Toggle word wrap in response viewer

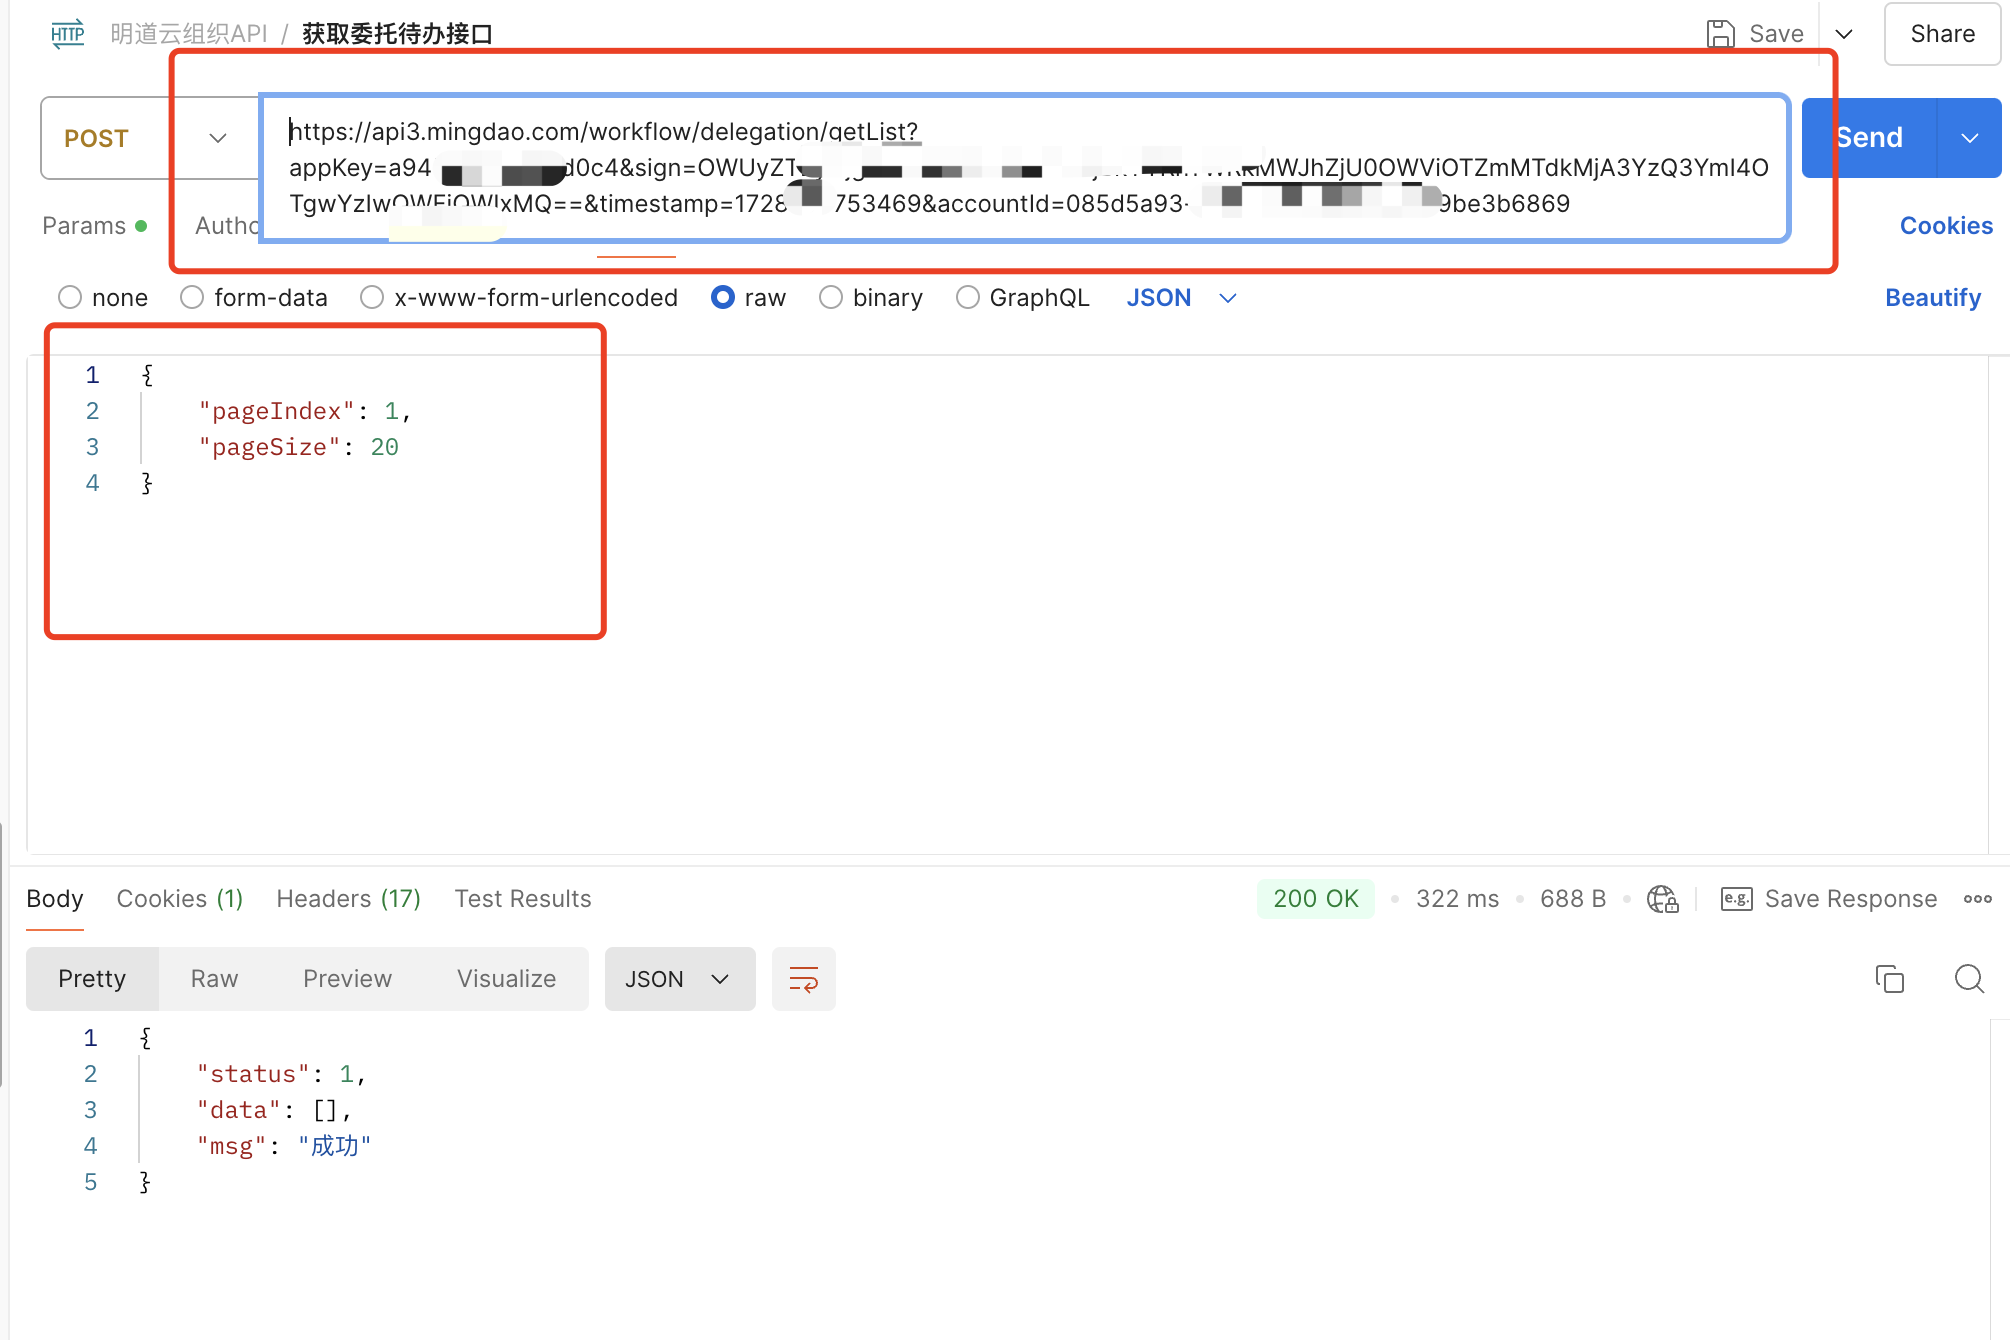click(x=803, y=979)
